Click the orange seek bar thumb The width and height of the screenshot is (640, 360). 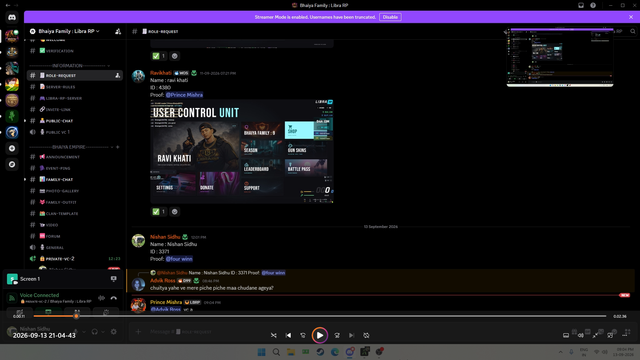tap(76, 316)
